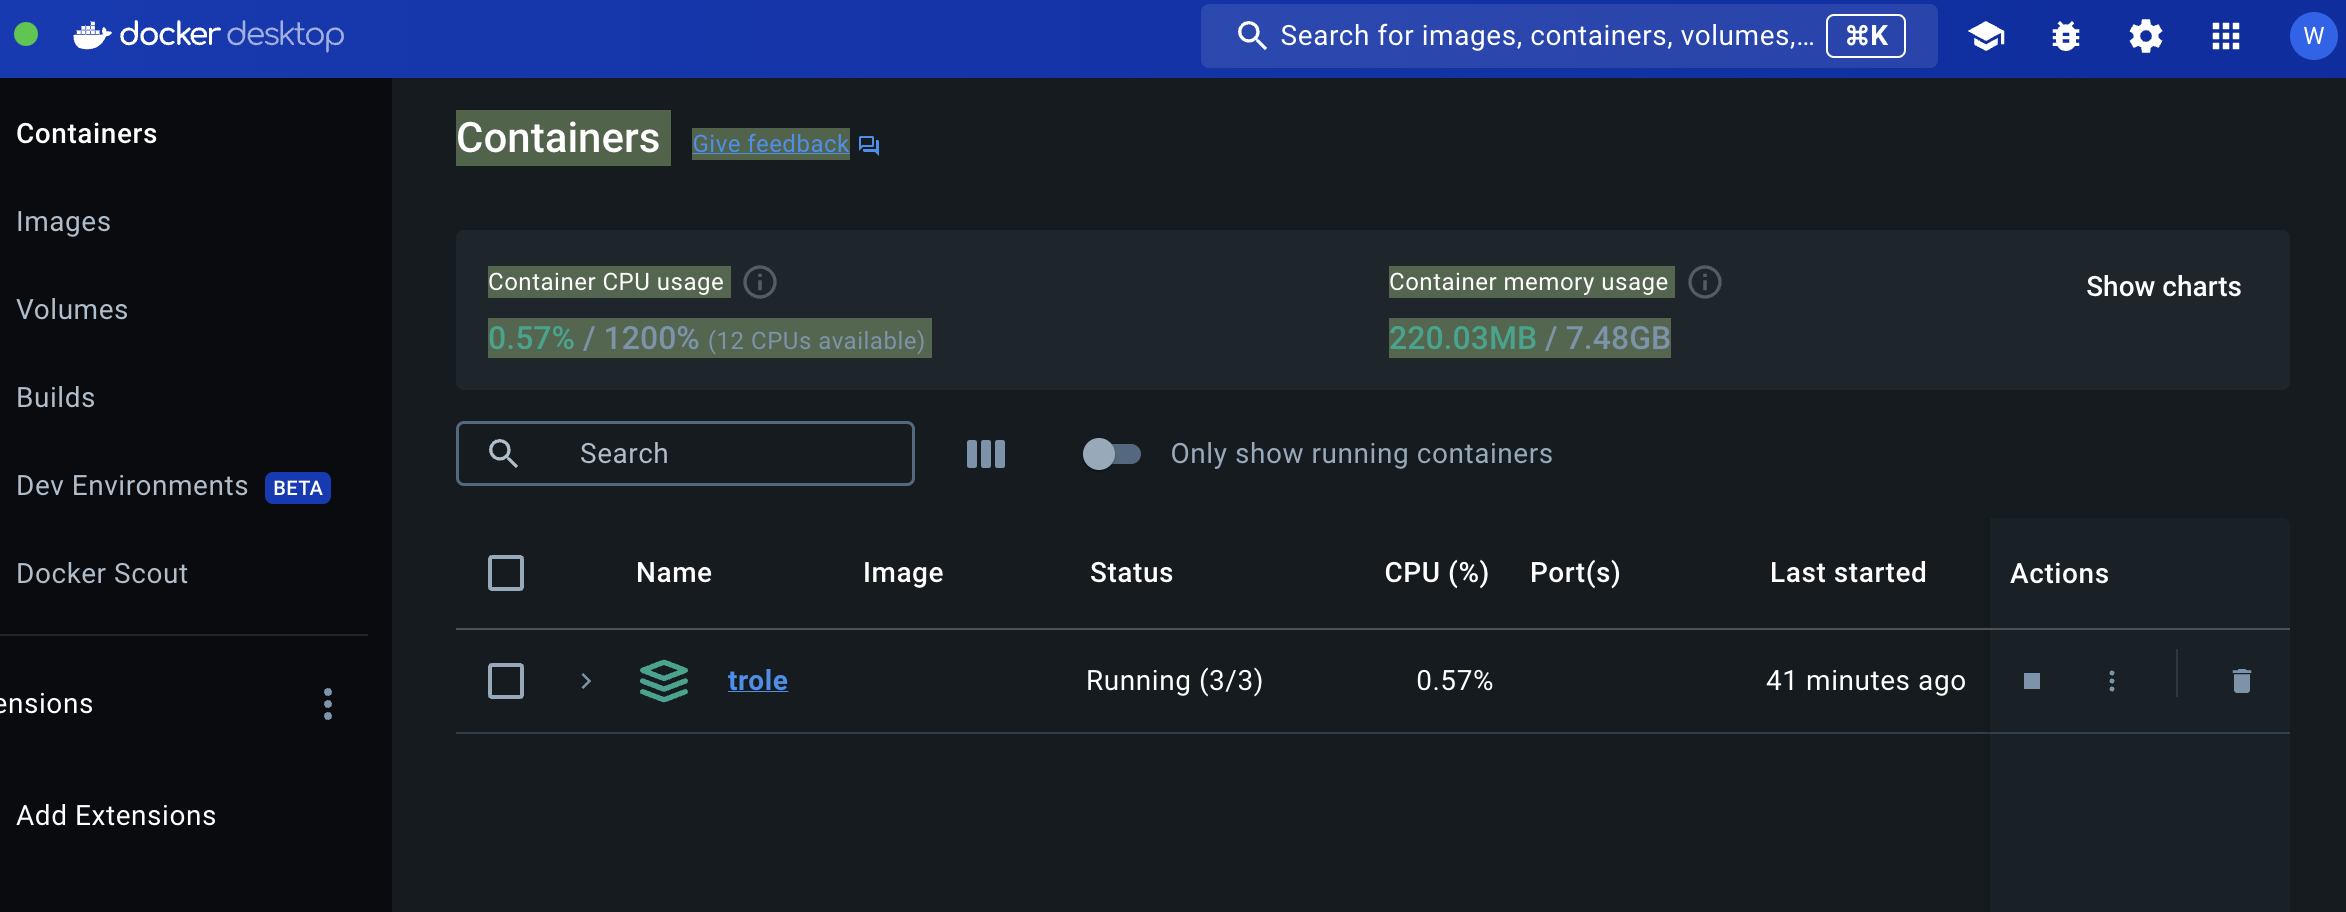Click the 220.03MB / 7.48GB memory value
Viewport: 2346px width, 912px height.
point(1530,338)
